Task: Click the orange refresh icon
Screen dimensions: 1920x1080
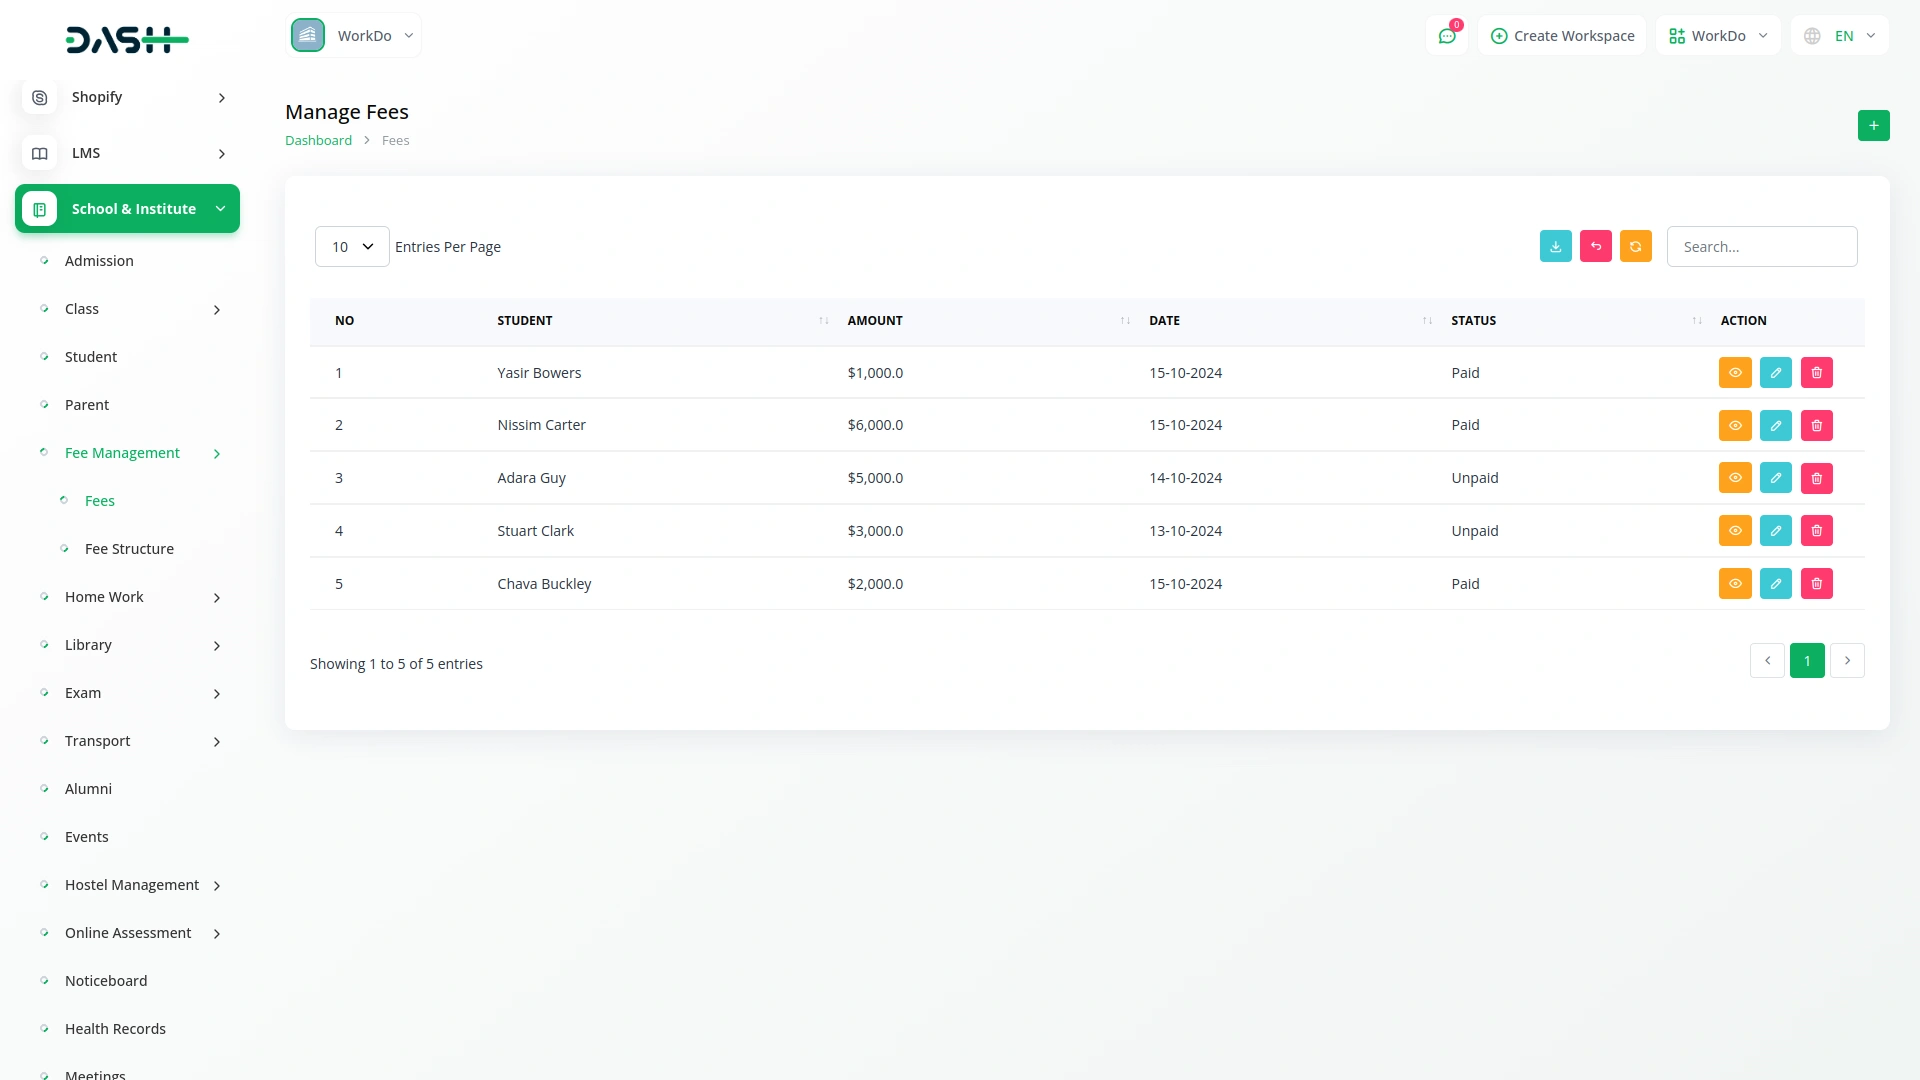Action: coord(1635,247)
